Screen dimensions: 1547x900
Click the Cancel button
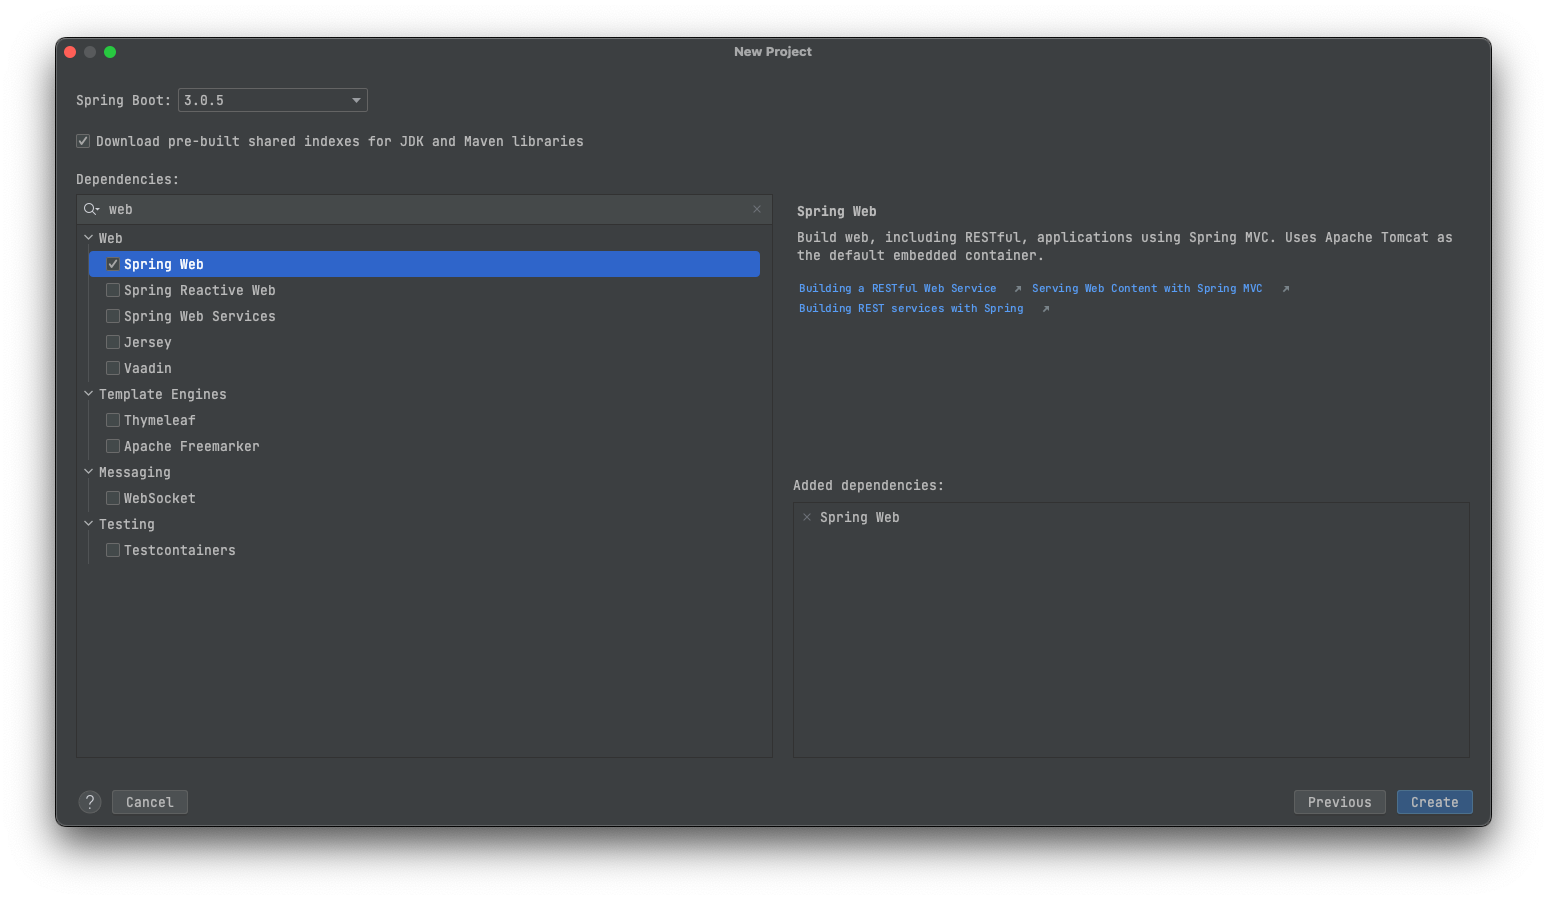pyautogui.click(x=150, y=802)
